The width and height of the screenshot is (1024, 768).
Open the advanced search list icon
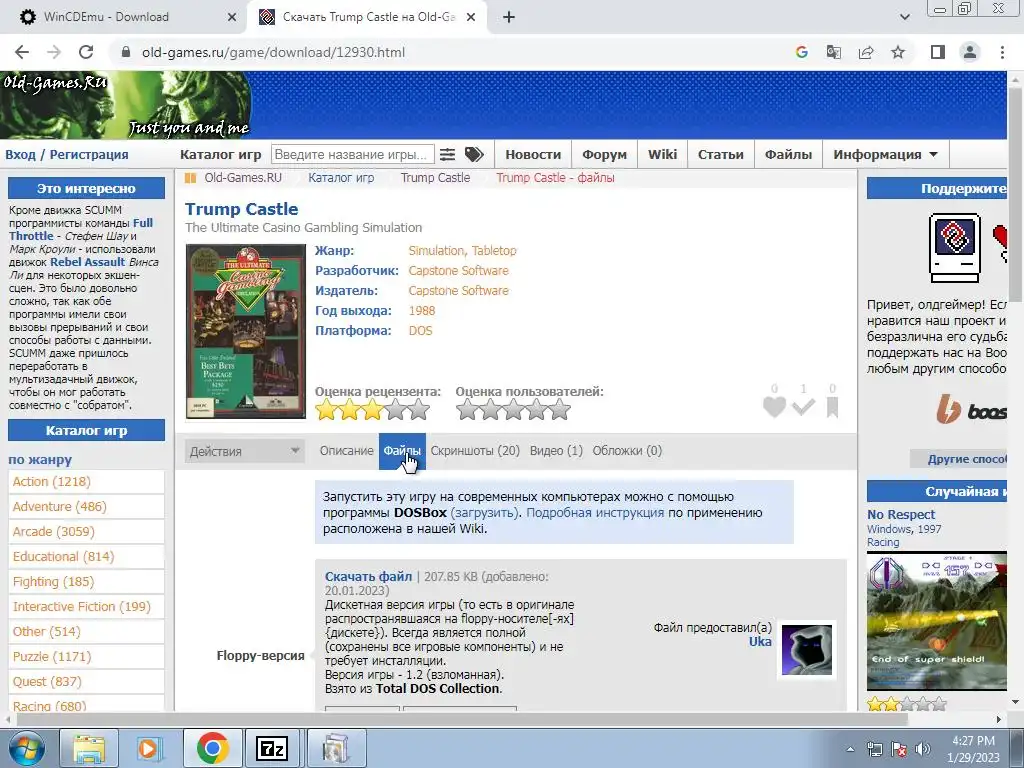447,155
